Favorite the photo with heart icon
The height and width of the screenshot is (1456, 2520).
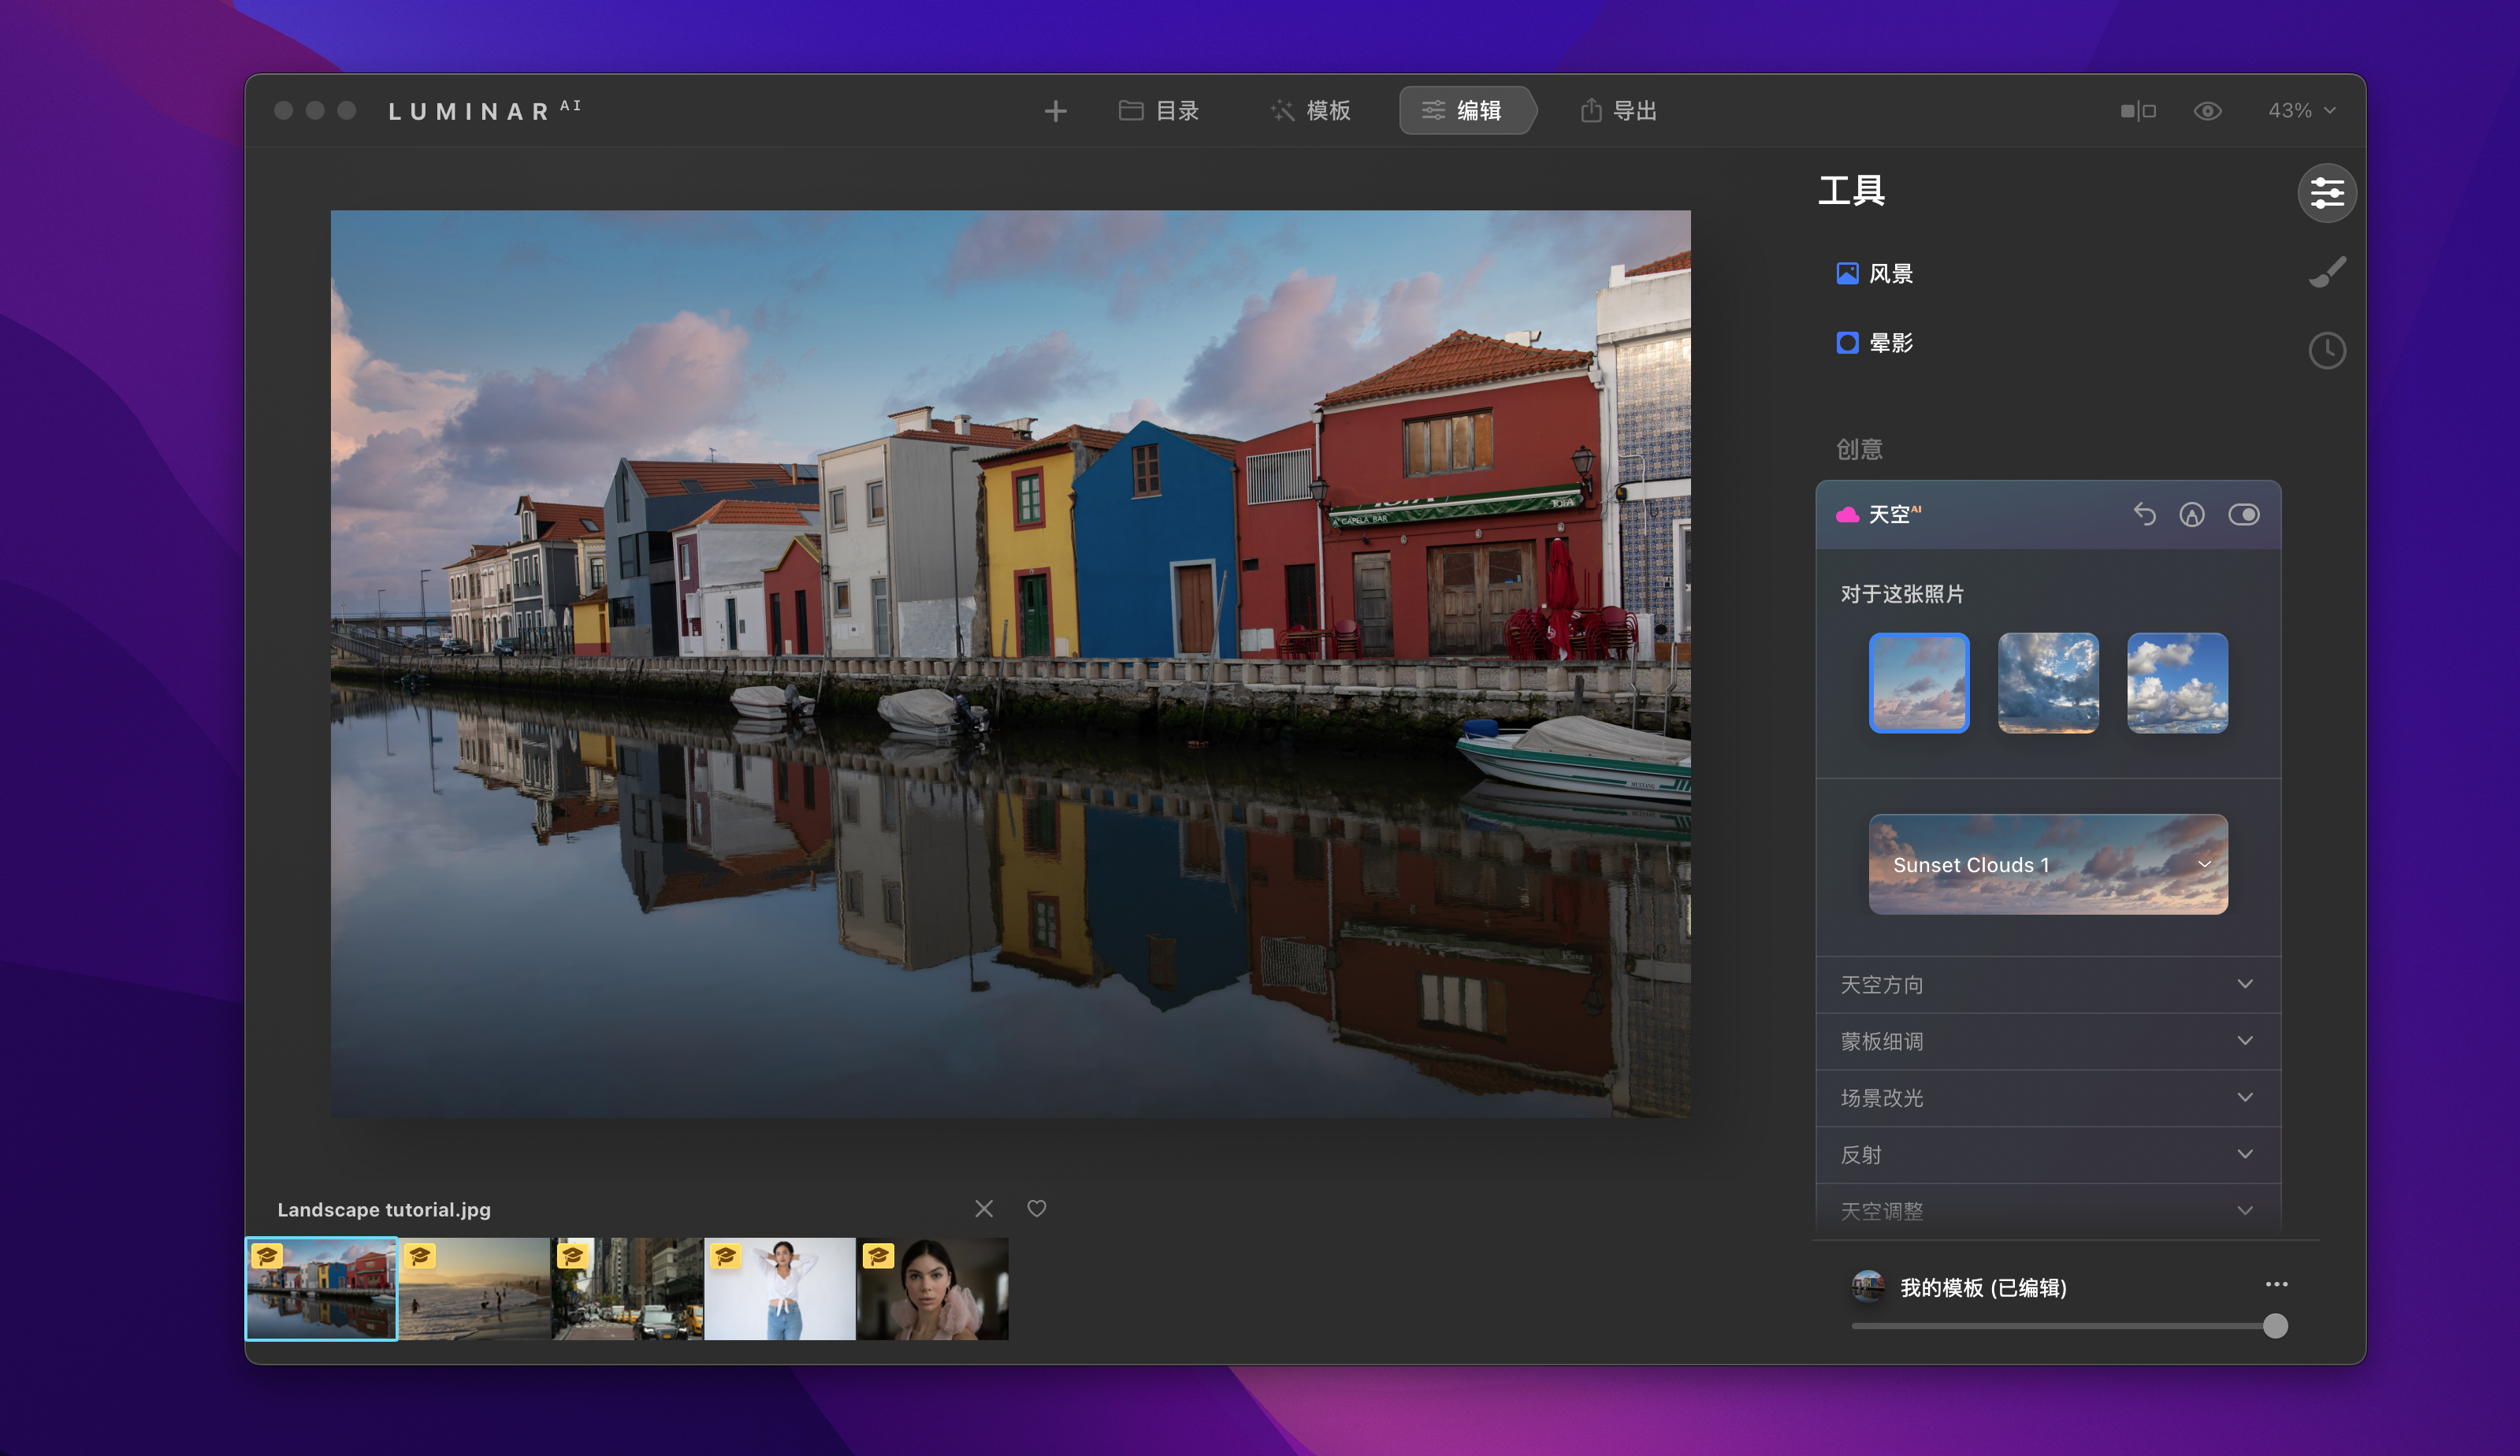tap(1037, 1209)
